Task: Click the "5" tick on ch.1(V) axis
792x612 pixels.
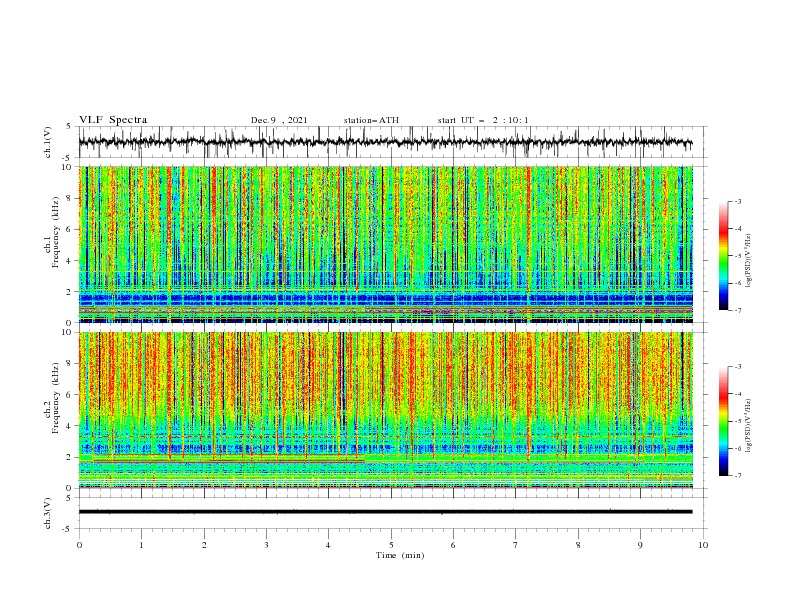Action: tap(69, 127)
